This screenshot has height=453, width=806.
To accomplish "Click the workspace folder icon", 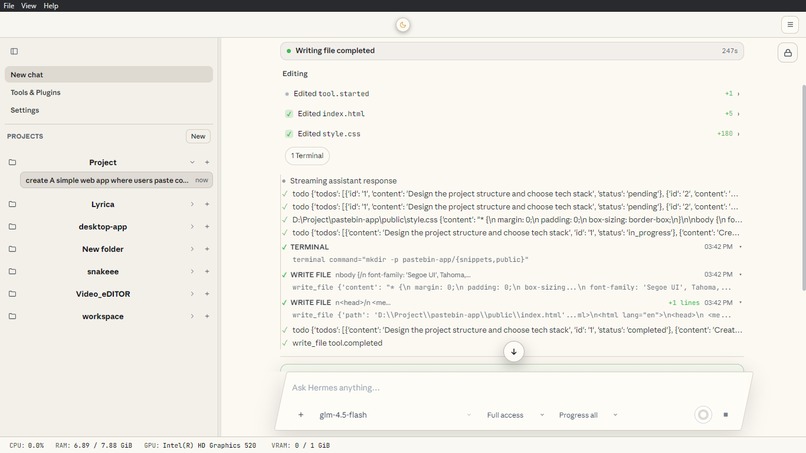I will pos(12,316).
